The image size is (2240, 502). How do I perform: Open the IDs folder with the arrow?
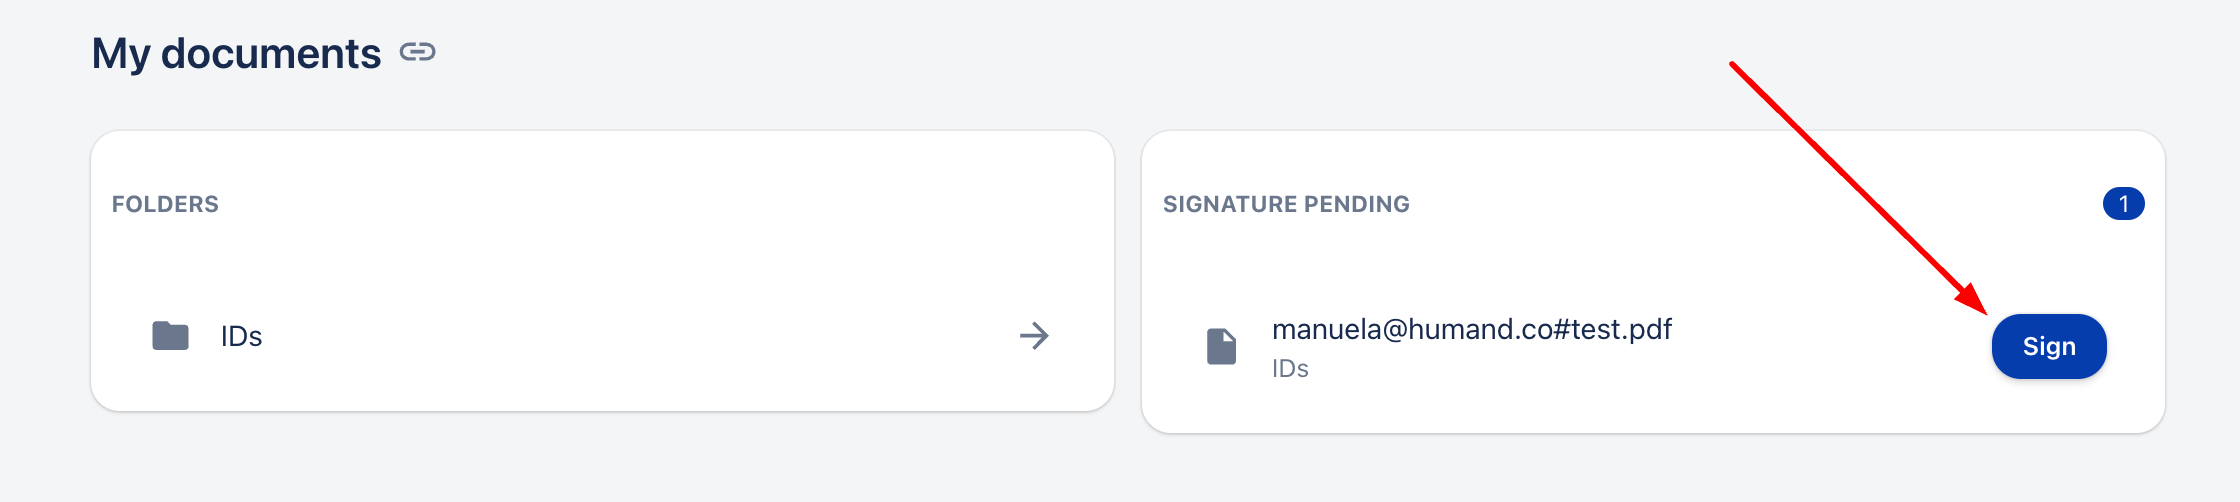coord(1034,336)
